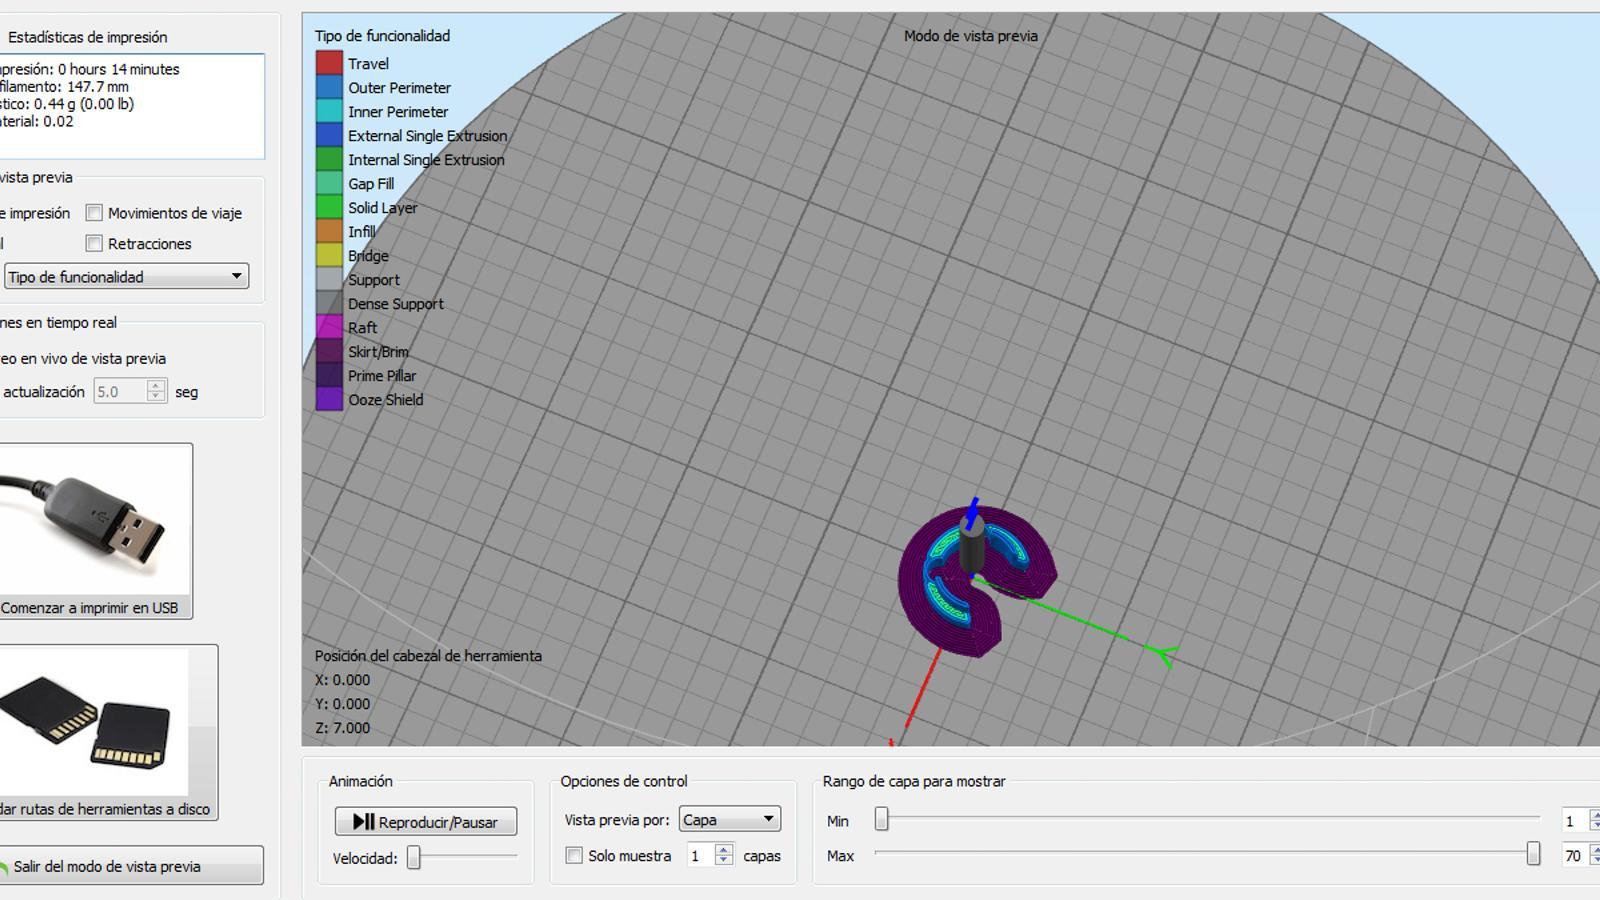Click the Solo muestra capas number field
The width and height of the screenshot is (1600, 900).
pos(701,855)
